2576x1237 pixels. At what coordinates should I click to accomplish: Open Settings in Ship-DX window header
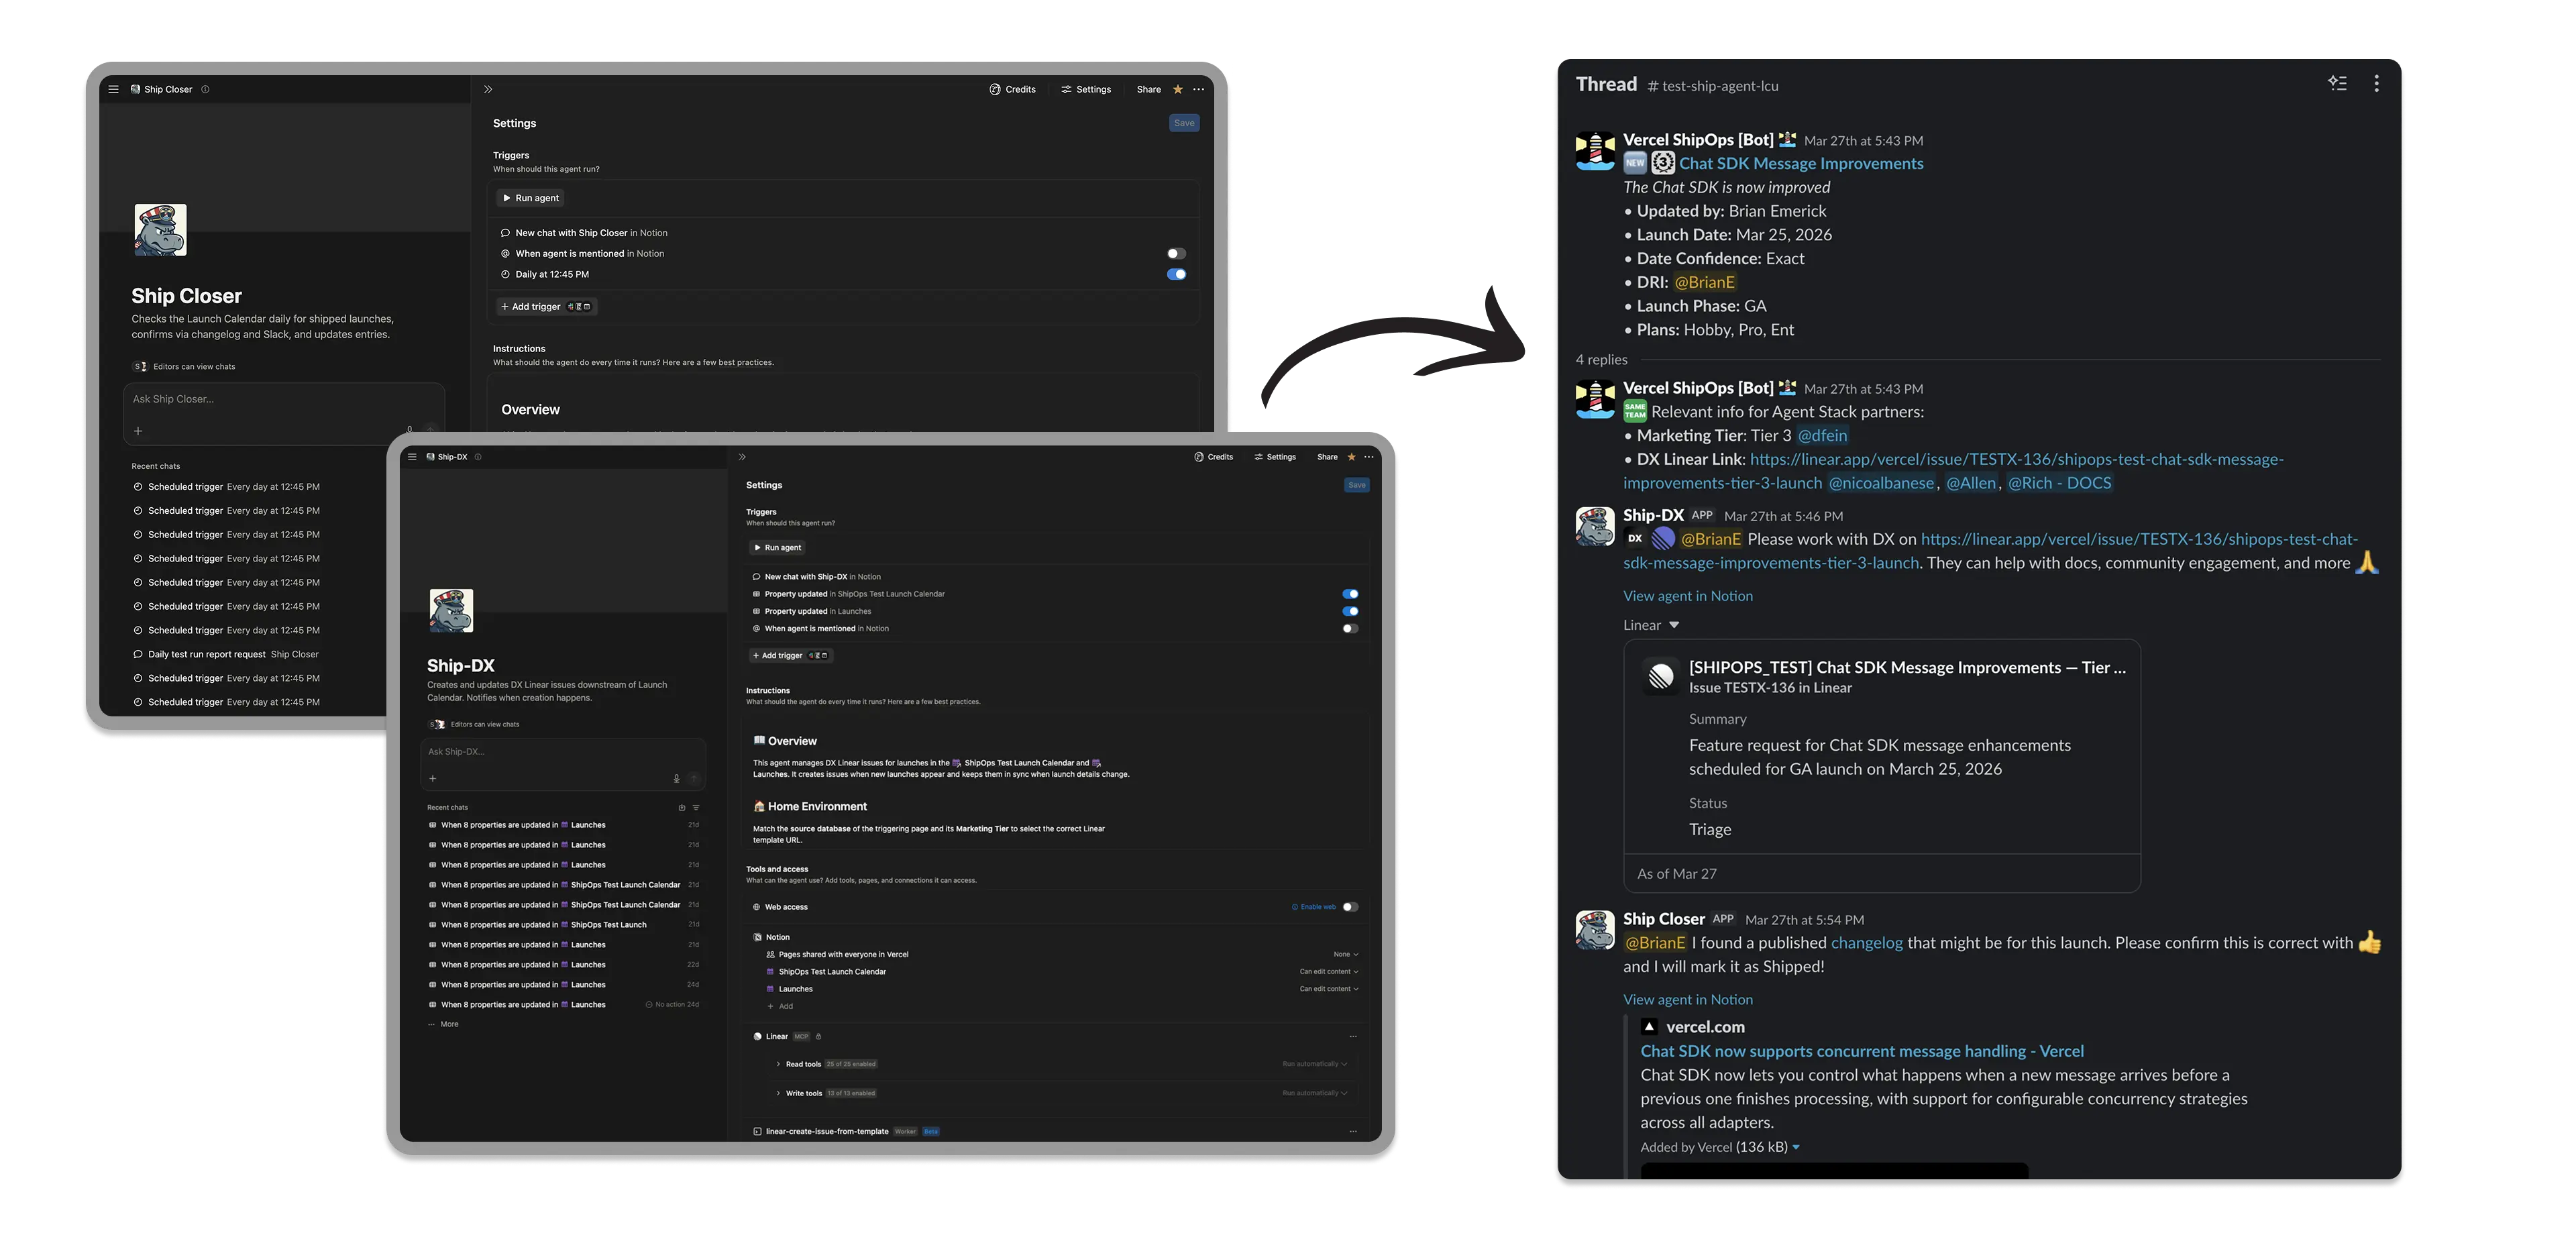tap(1275, 457)
